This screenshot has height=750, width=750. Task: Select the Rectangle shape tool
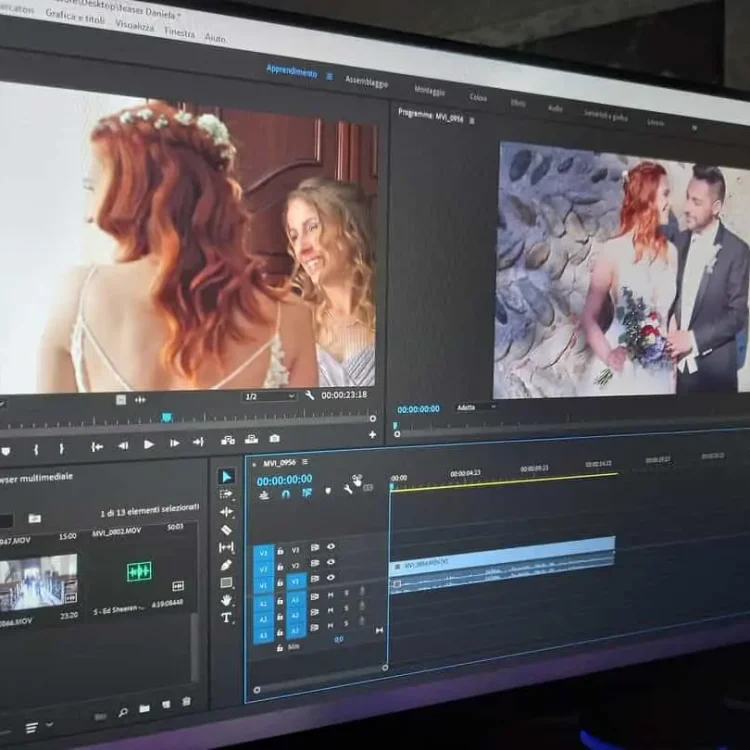pyautogui.click(x=226, y=583)
